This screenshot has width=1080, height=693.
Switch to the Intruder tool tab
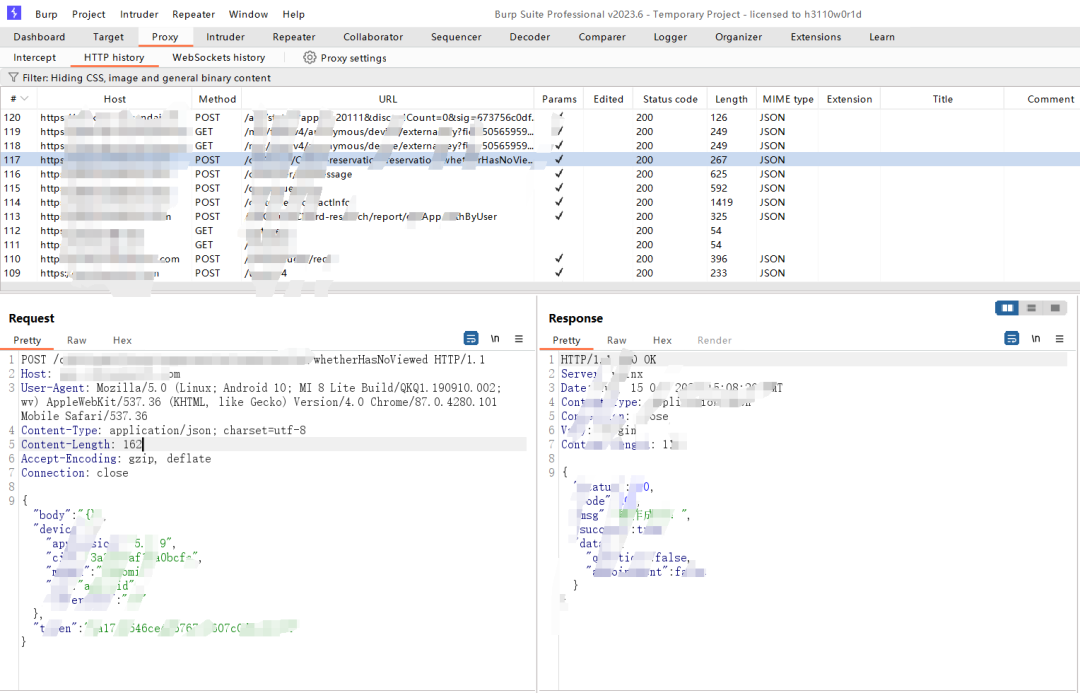tap(225, 37)
